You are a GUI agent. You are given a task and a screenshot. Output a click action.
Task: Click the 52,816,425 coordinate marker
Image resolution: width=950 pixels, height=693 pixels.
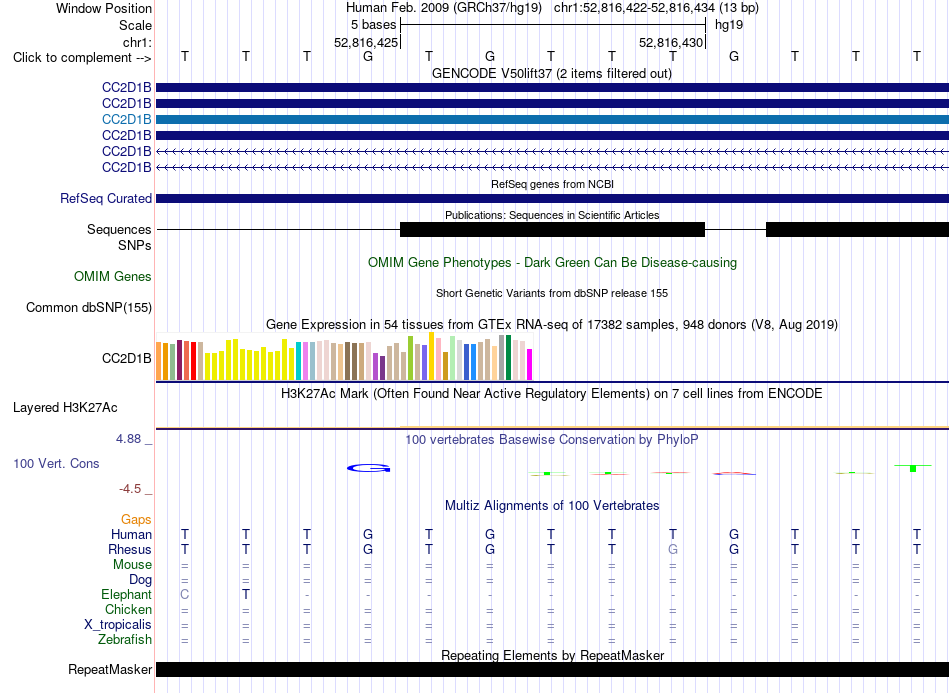pos(366,42)
